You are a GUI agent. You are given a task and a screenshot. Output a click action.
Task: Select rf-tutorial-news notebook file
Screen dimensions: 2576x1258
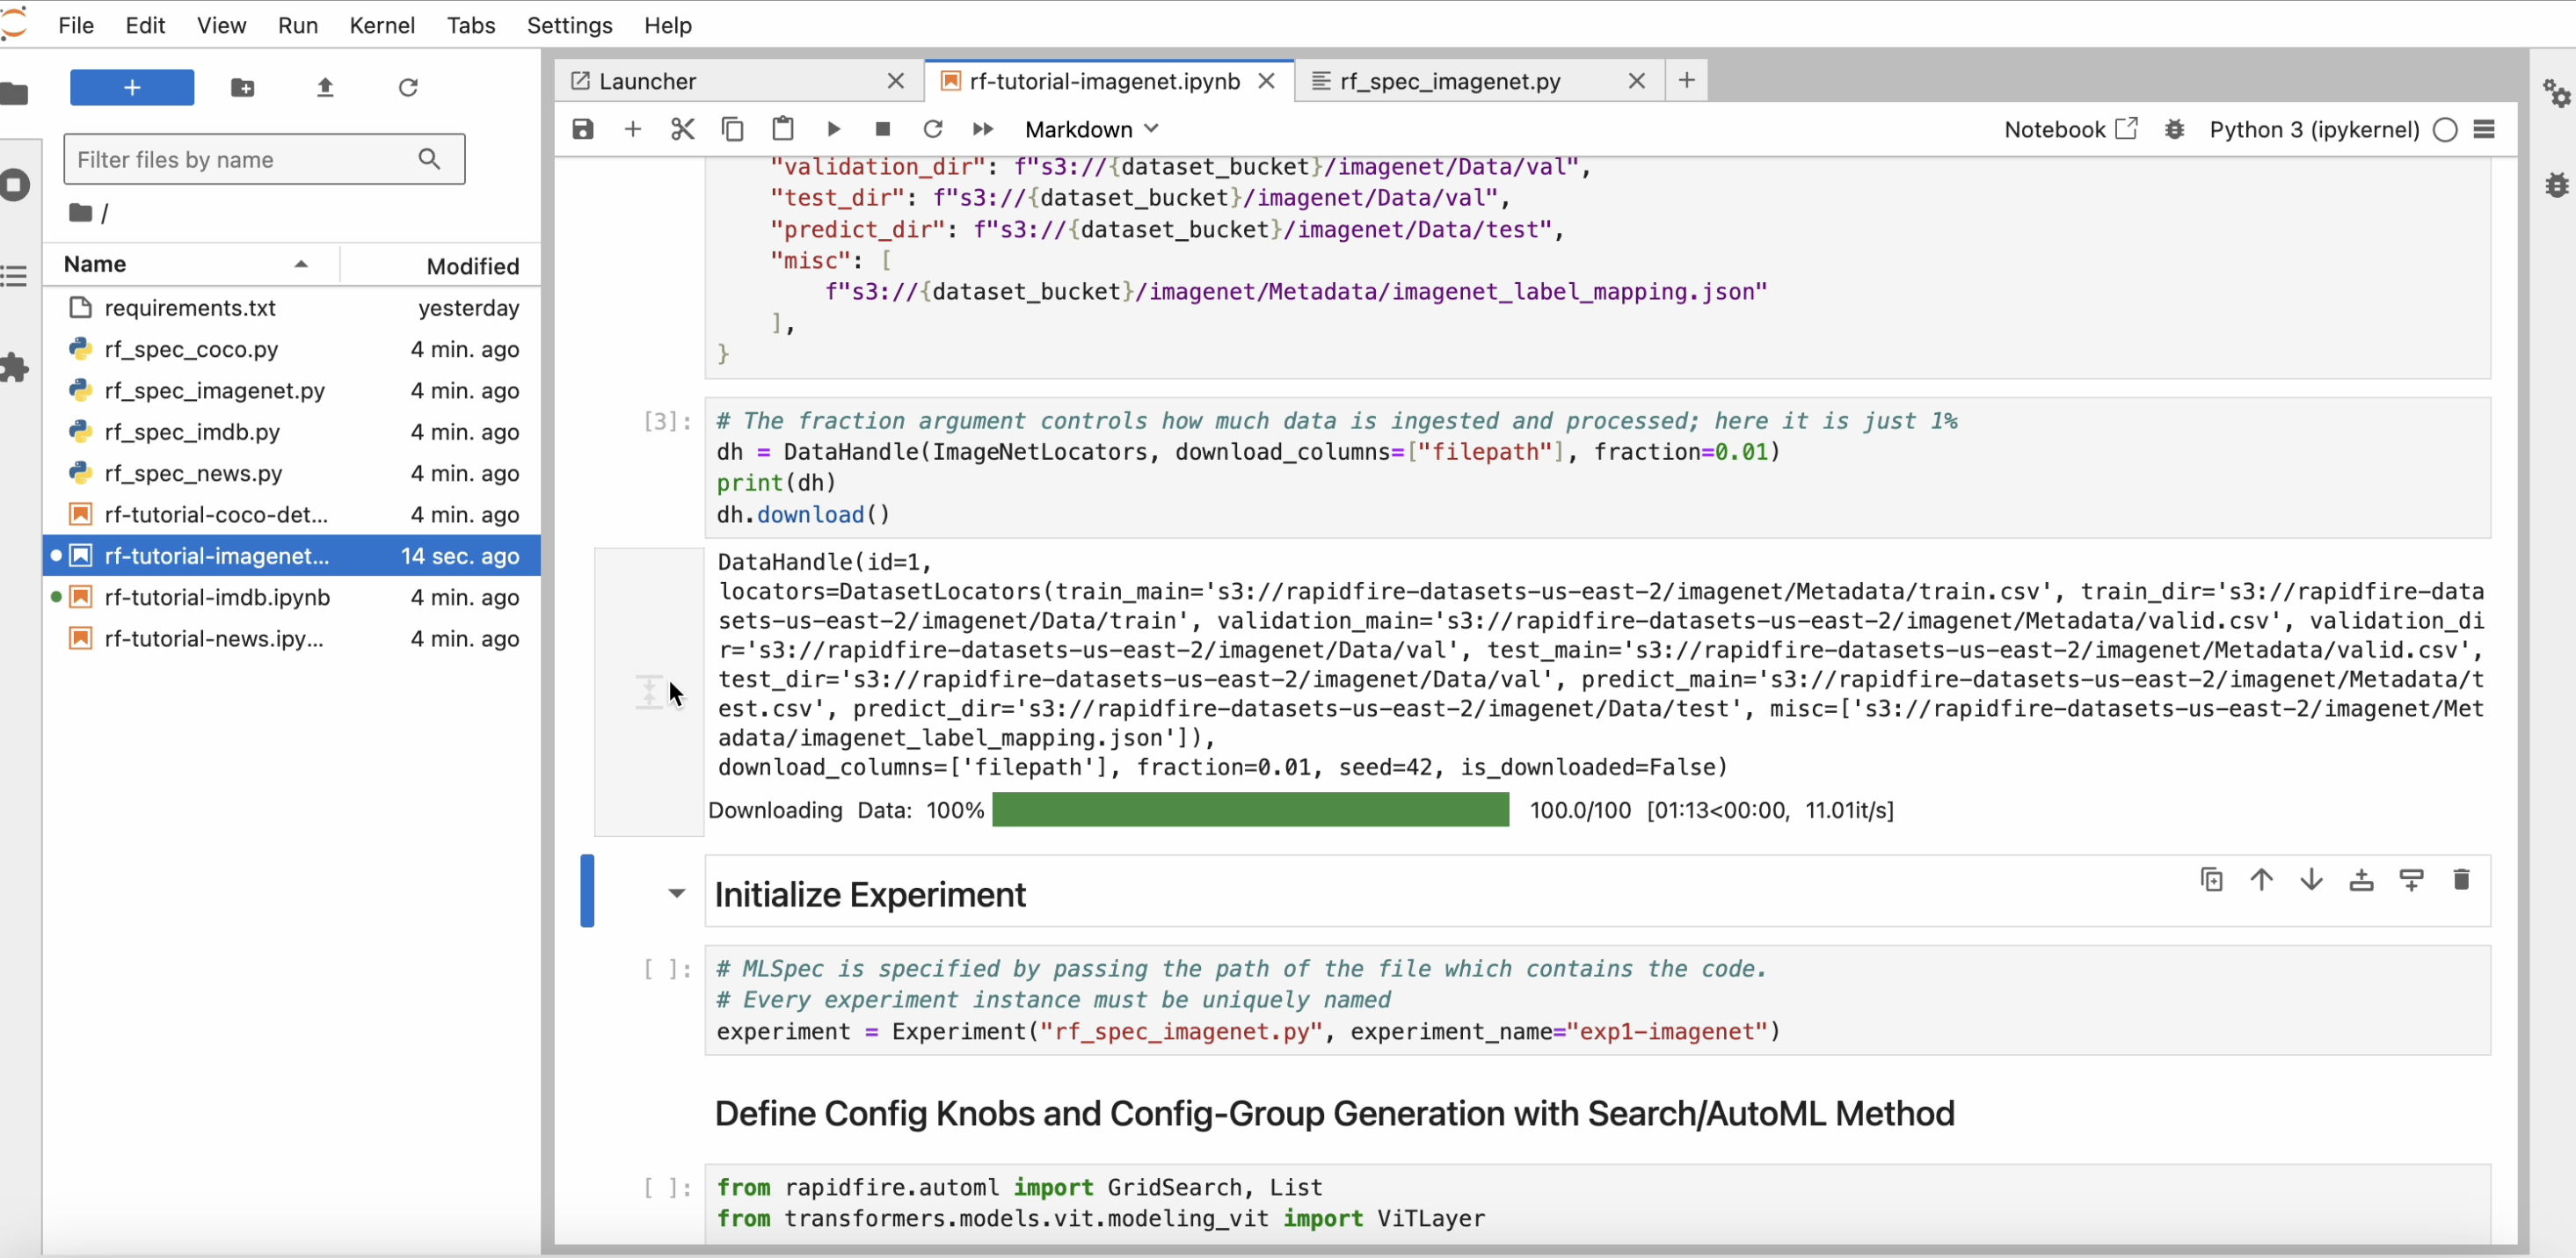292,639
